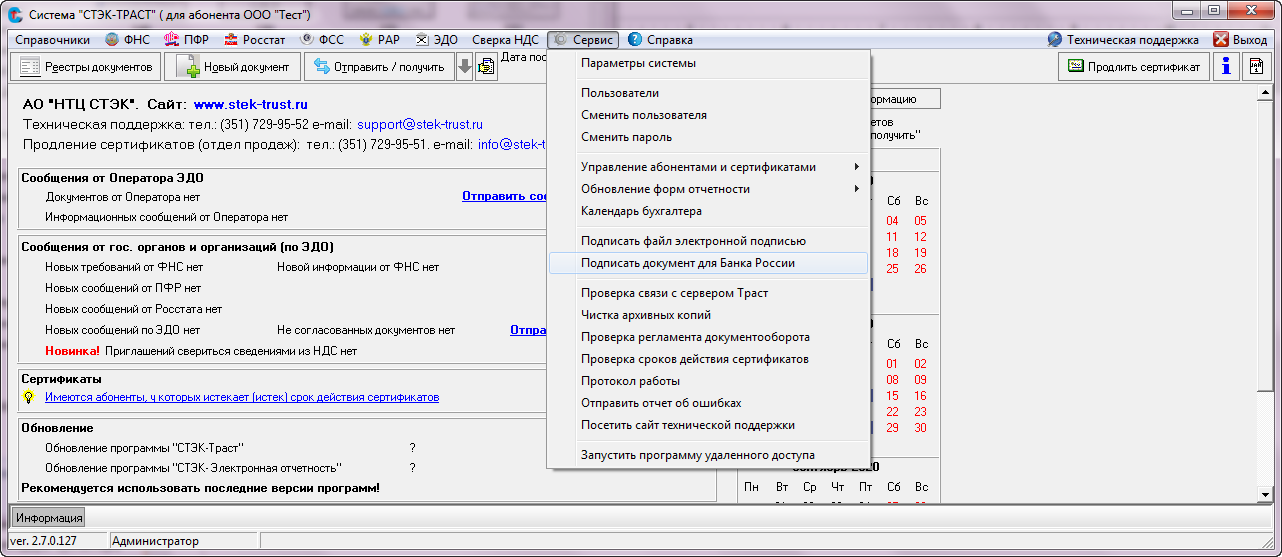Choose Сменить пользователя
The width and height of the screenshot is (1282, 557).
[x=709, y=115]
